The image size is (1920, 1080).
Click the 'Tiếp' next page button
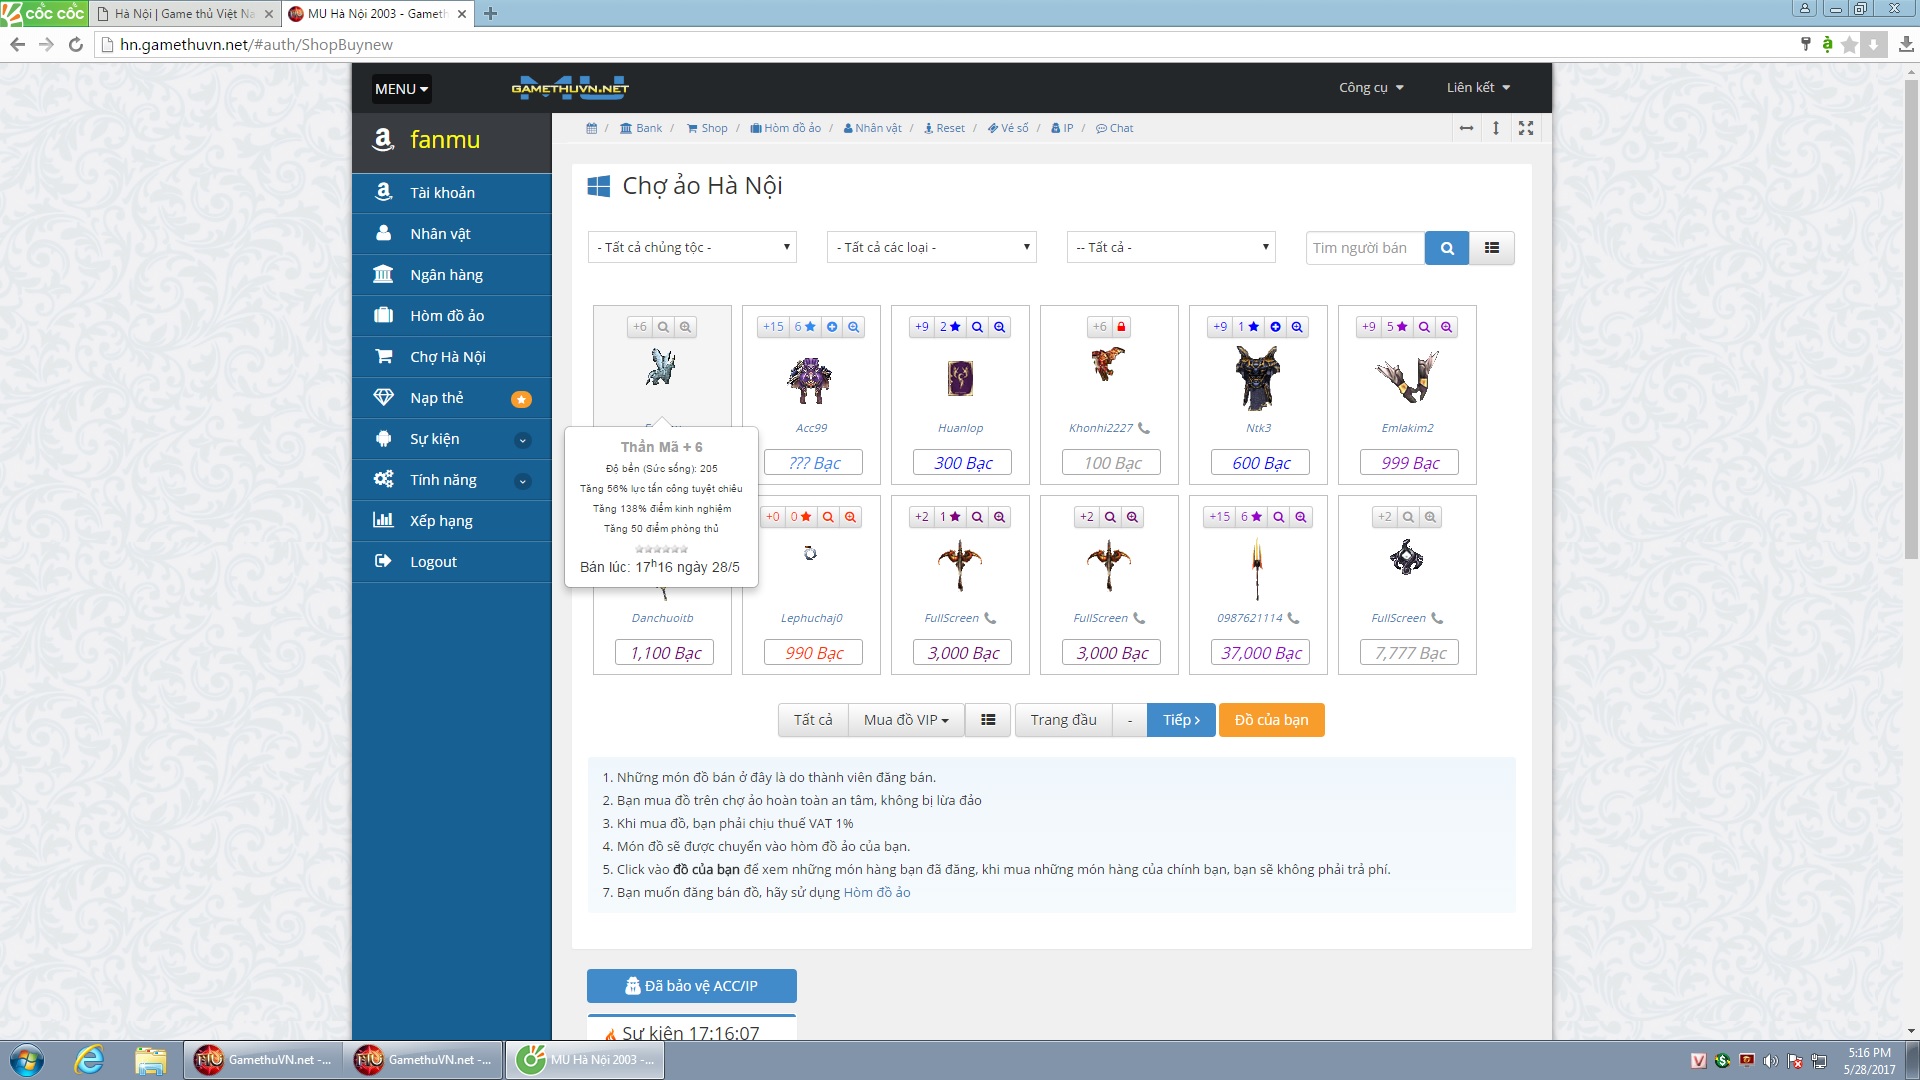(x=1180, y=720)
